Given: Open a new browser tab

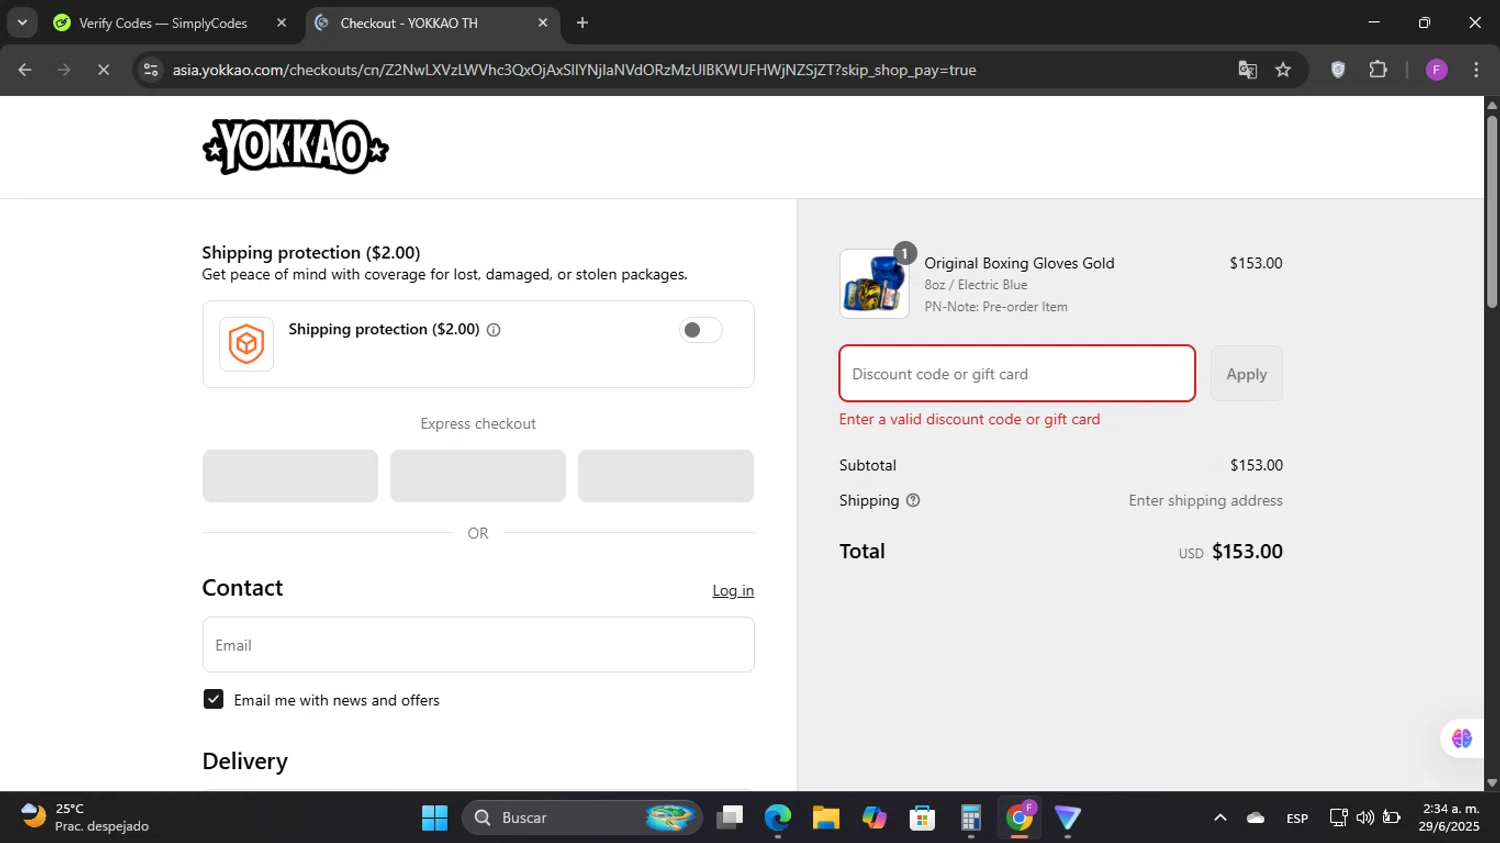Looking at the screenshot, I should pos(582,23).
